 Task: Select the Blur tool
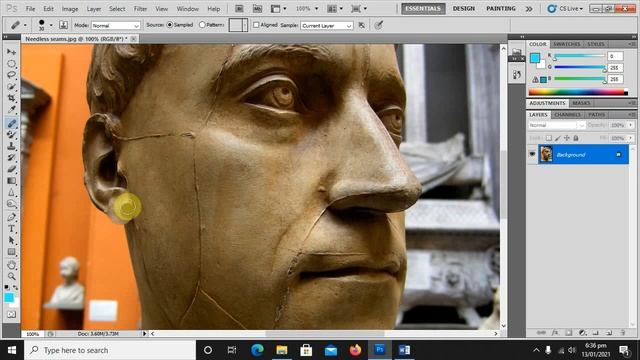coord(11,192)
